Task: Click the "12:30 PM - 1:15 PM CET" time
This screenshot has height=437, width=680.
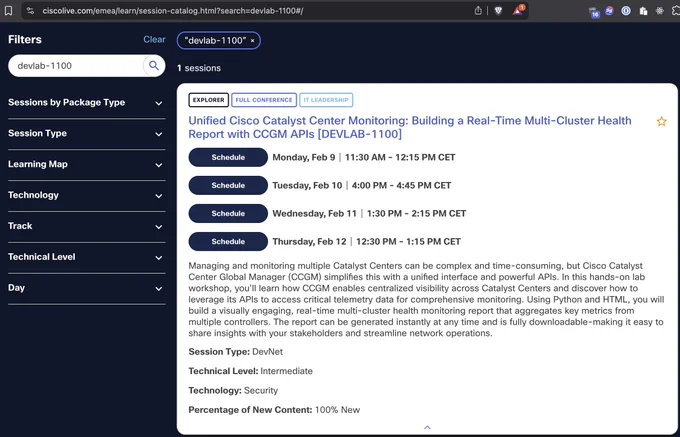Action: coord(409,241)
